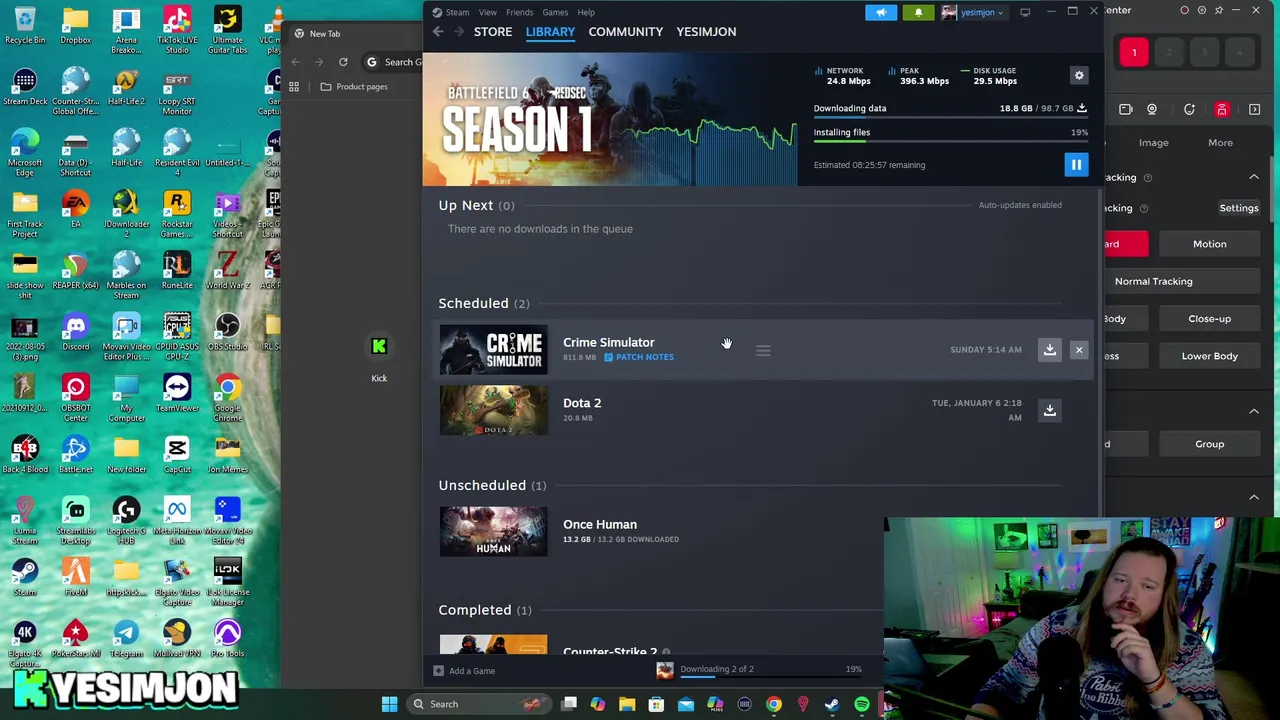
Task: Open the STORE tab
Action: click(x=493, y=32)
